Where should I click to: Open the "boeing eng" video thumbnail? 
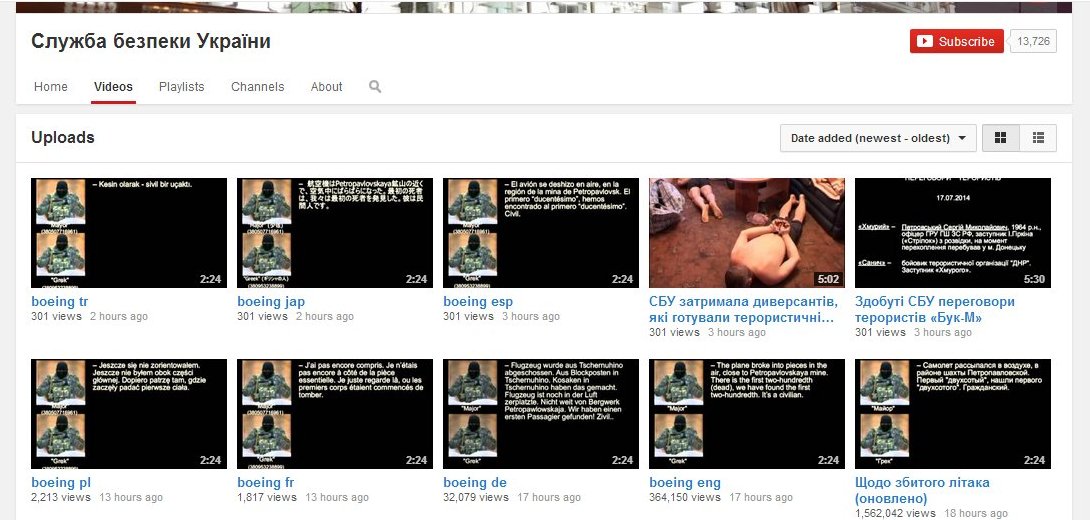tap(747, 414)
